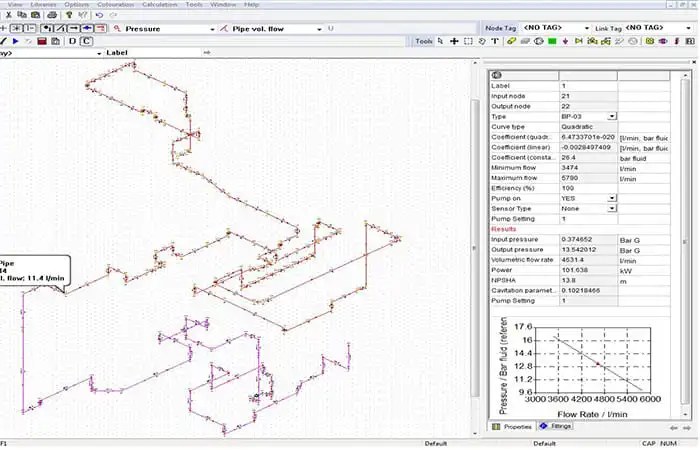The height and width of the screenshot is (450, 700).
Task: Toggle the D display button
Action: [x=72, y=41]
